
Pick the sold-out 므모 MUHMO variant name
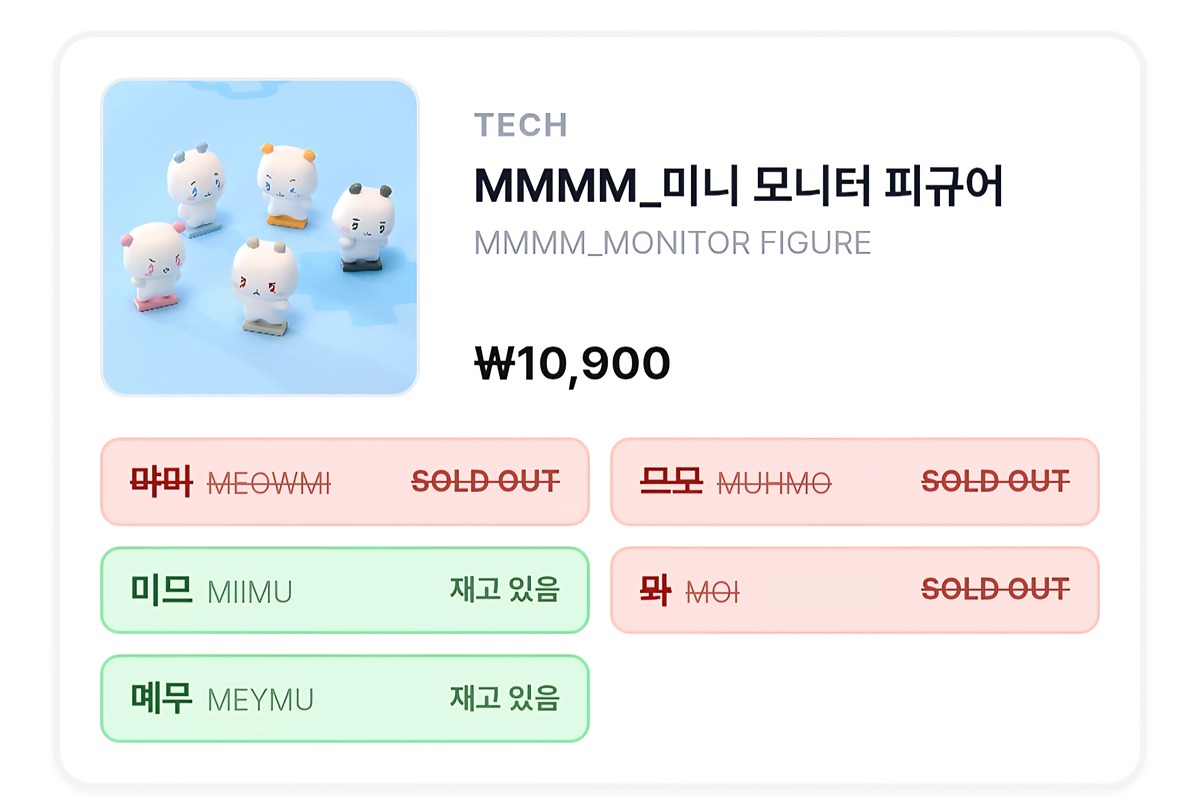[735, 482]
